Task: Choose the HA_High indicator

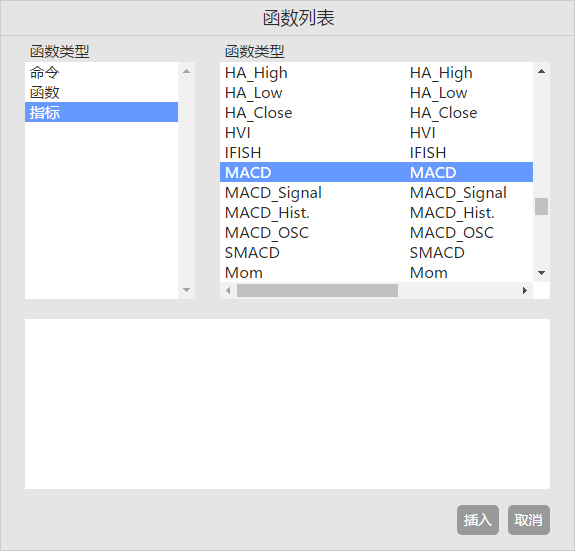Action: tap(376, 73)
